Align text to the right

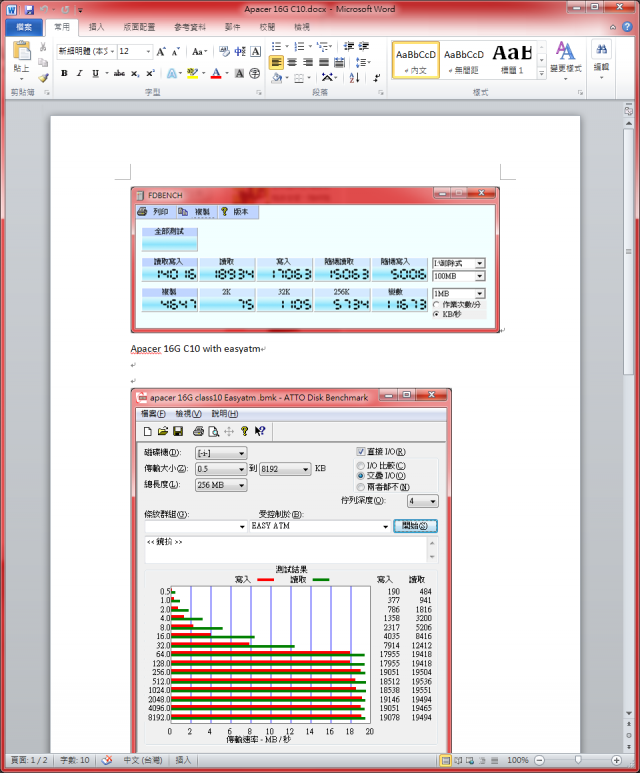(x=308, y=62)
